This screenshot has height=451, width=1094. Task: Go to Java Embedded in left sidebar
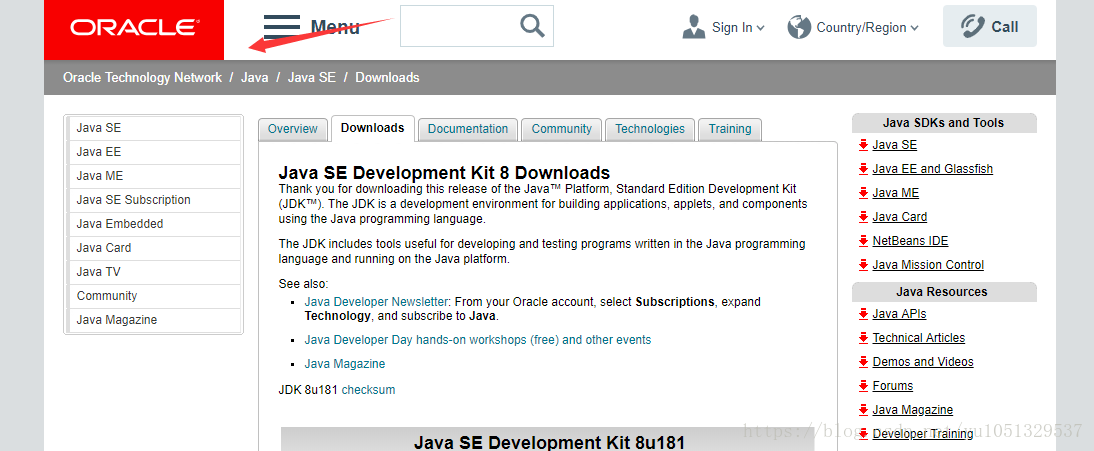tap(120, 224)
